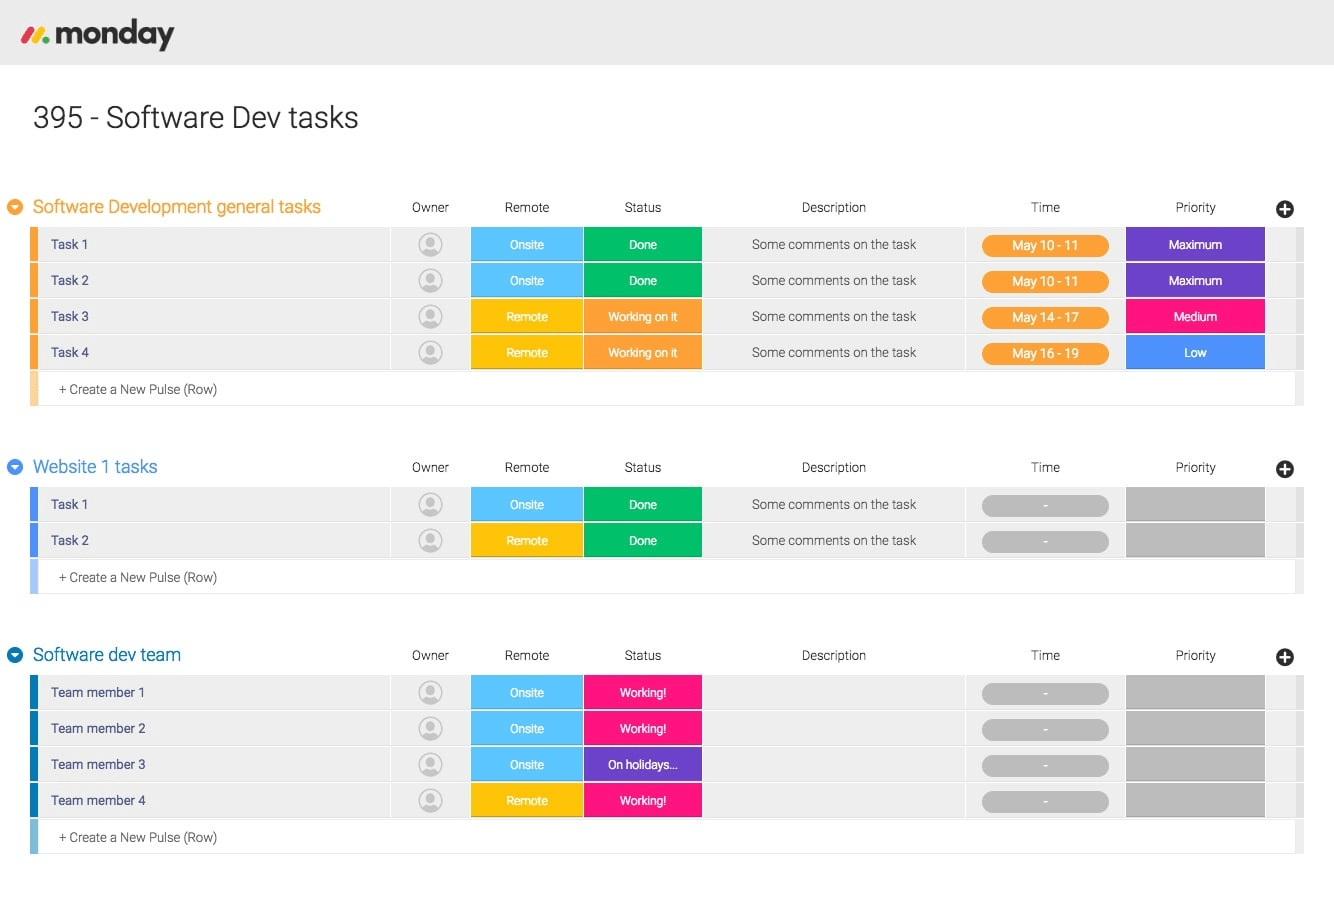Assign owner for Website 1 tasks Task 2
The width and height of the screenshot is (1334, 915).
430,540
